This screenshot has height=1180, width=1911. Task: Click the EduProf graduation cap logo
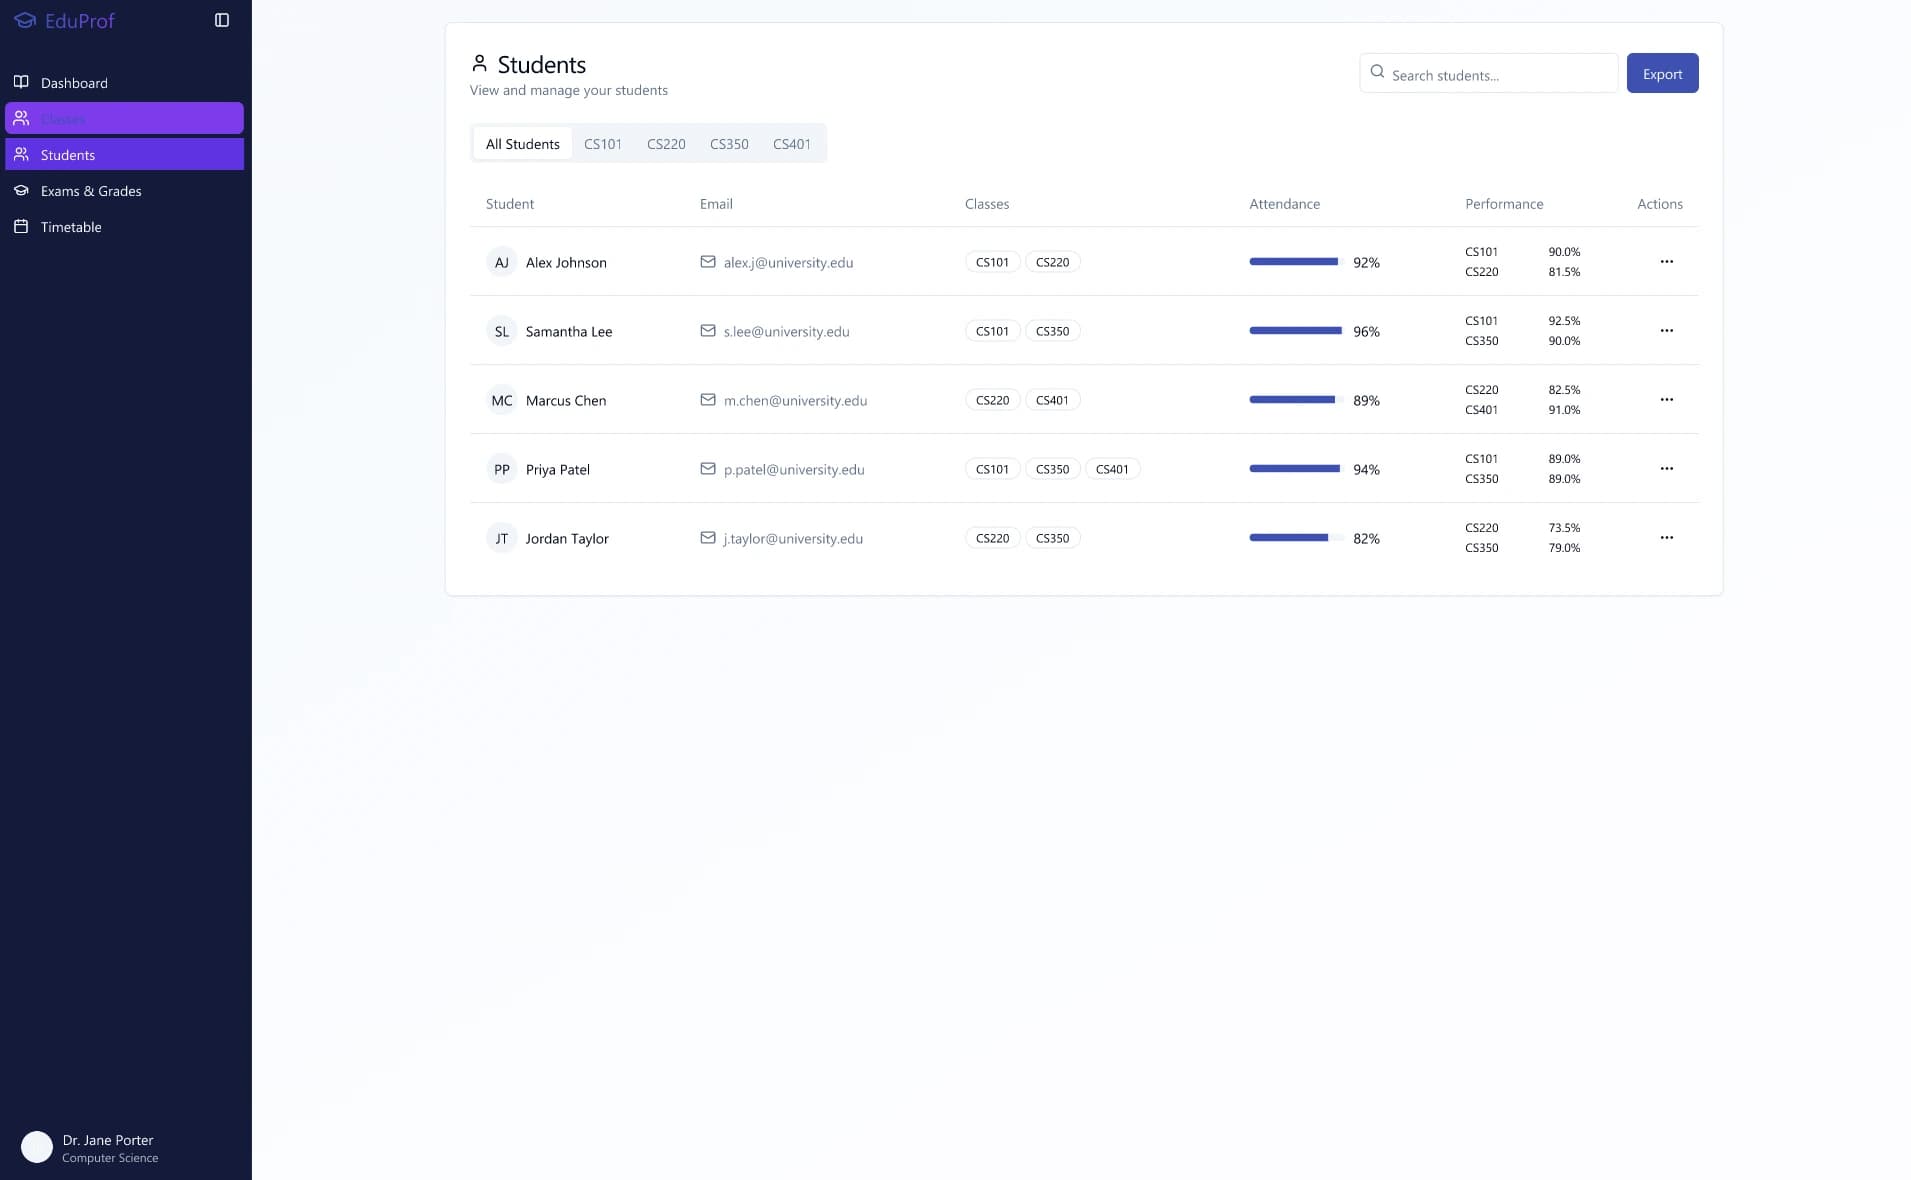(x=25, y=20)
